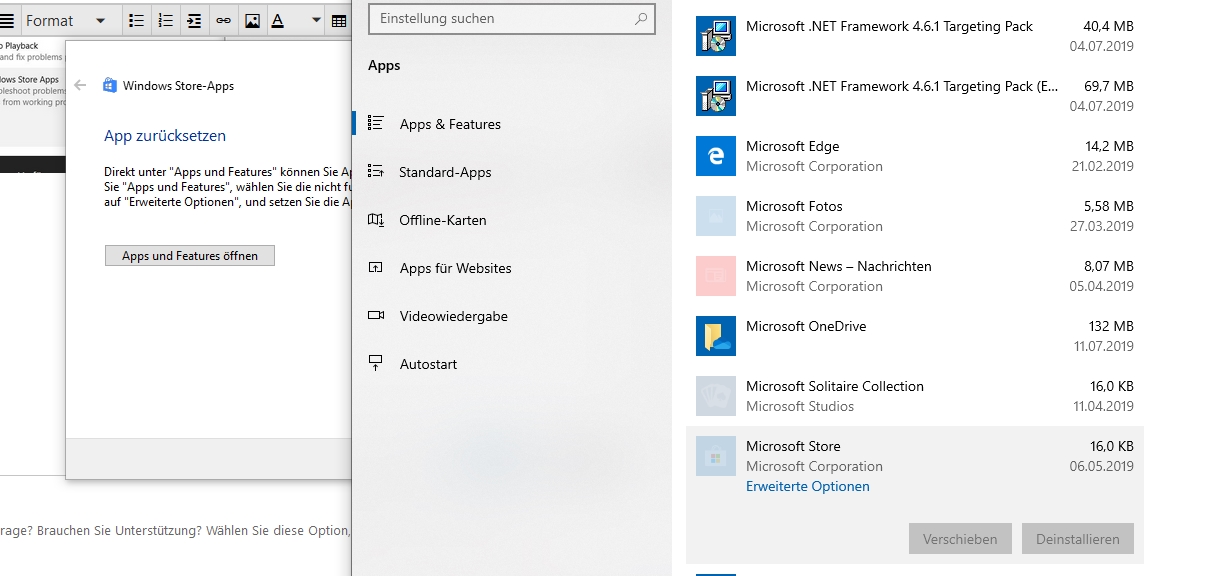Image resolution: width=1205 pixels, height=576 pixels.
Task: Click the Apps heading in settings sidebar
Action: click(x=384, y=65)
